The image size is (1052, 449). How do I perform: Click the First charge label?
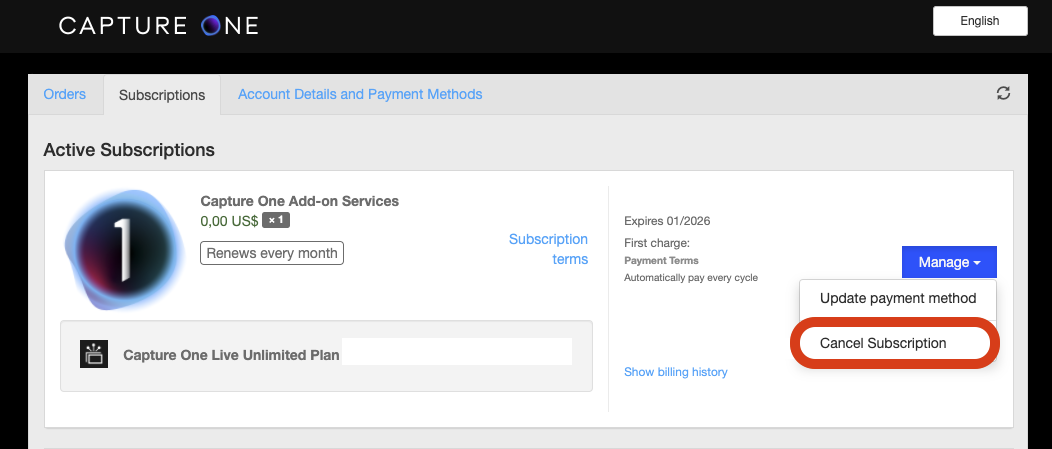click(657, 242)
